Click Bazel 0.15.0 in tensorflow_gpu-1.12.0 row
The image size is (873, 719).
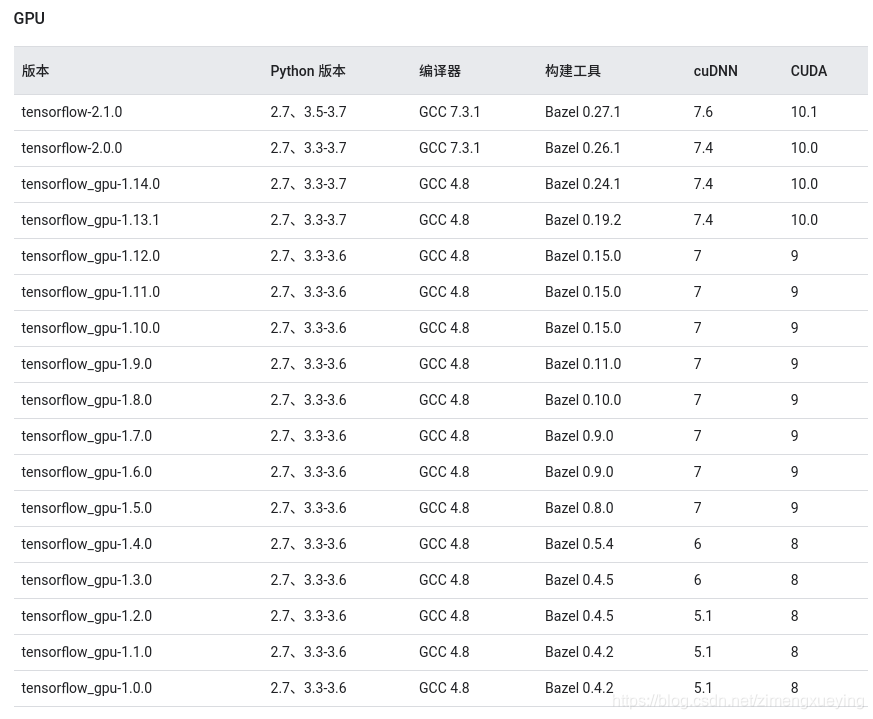coord(583,256)
